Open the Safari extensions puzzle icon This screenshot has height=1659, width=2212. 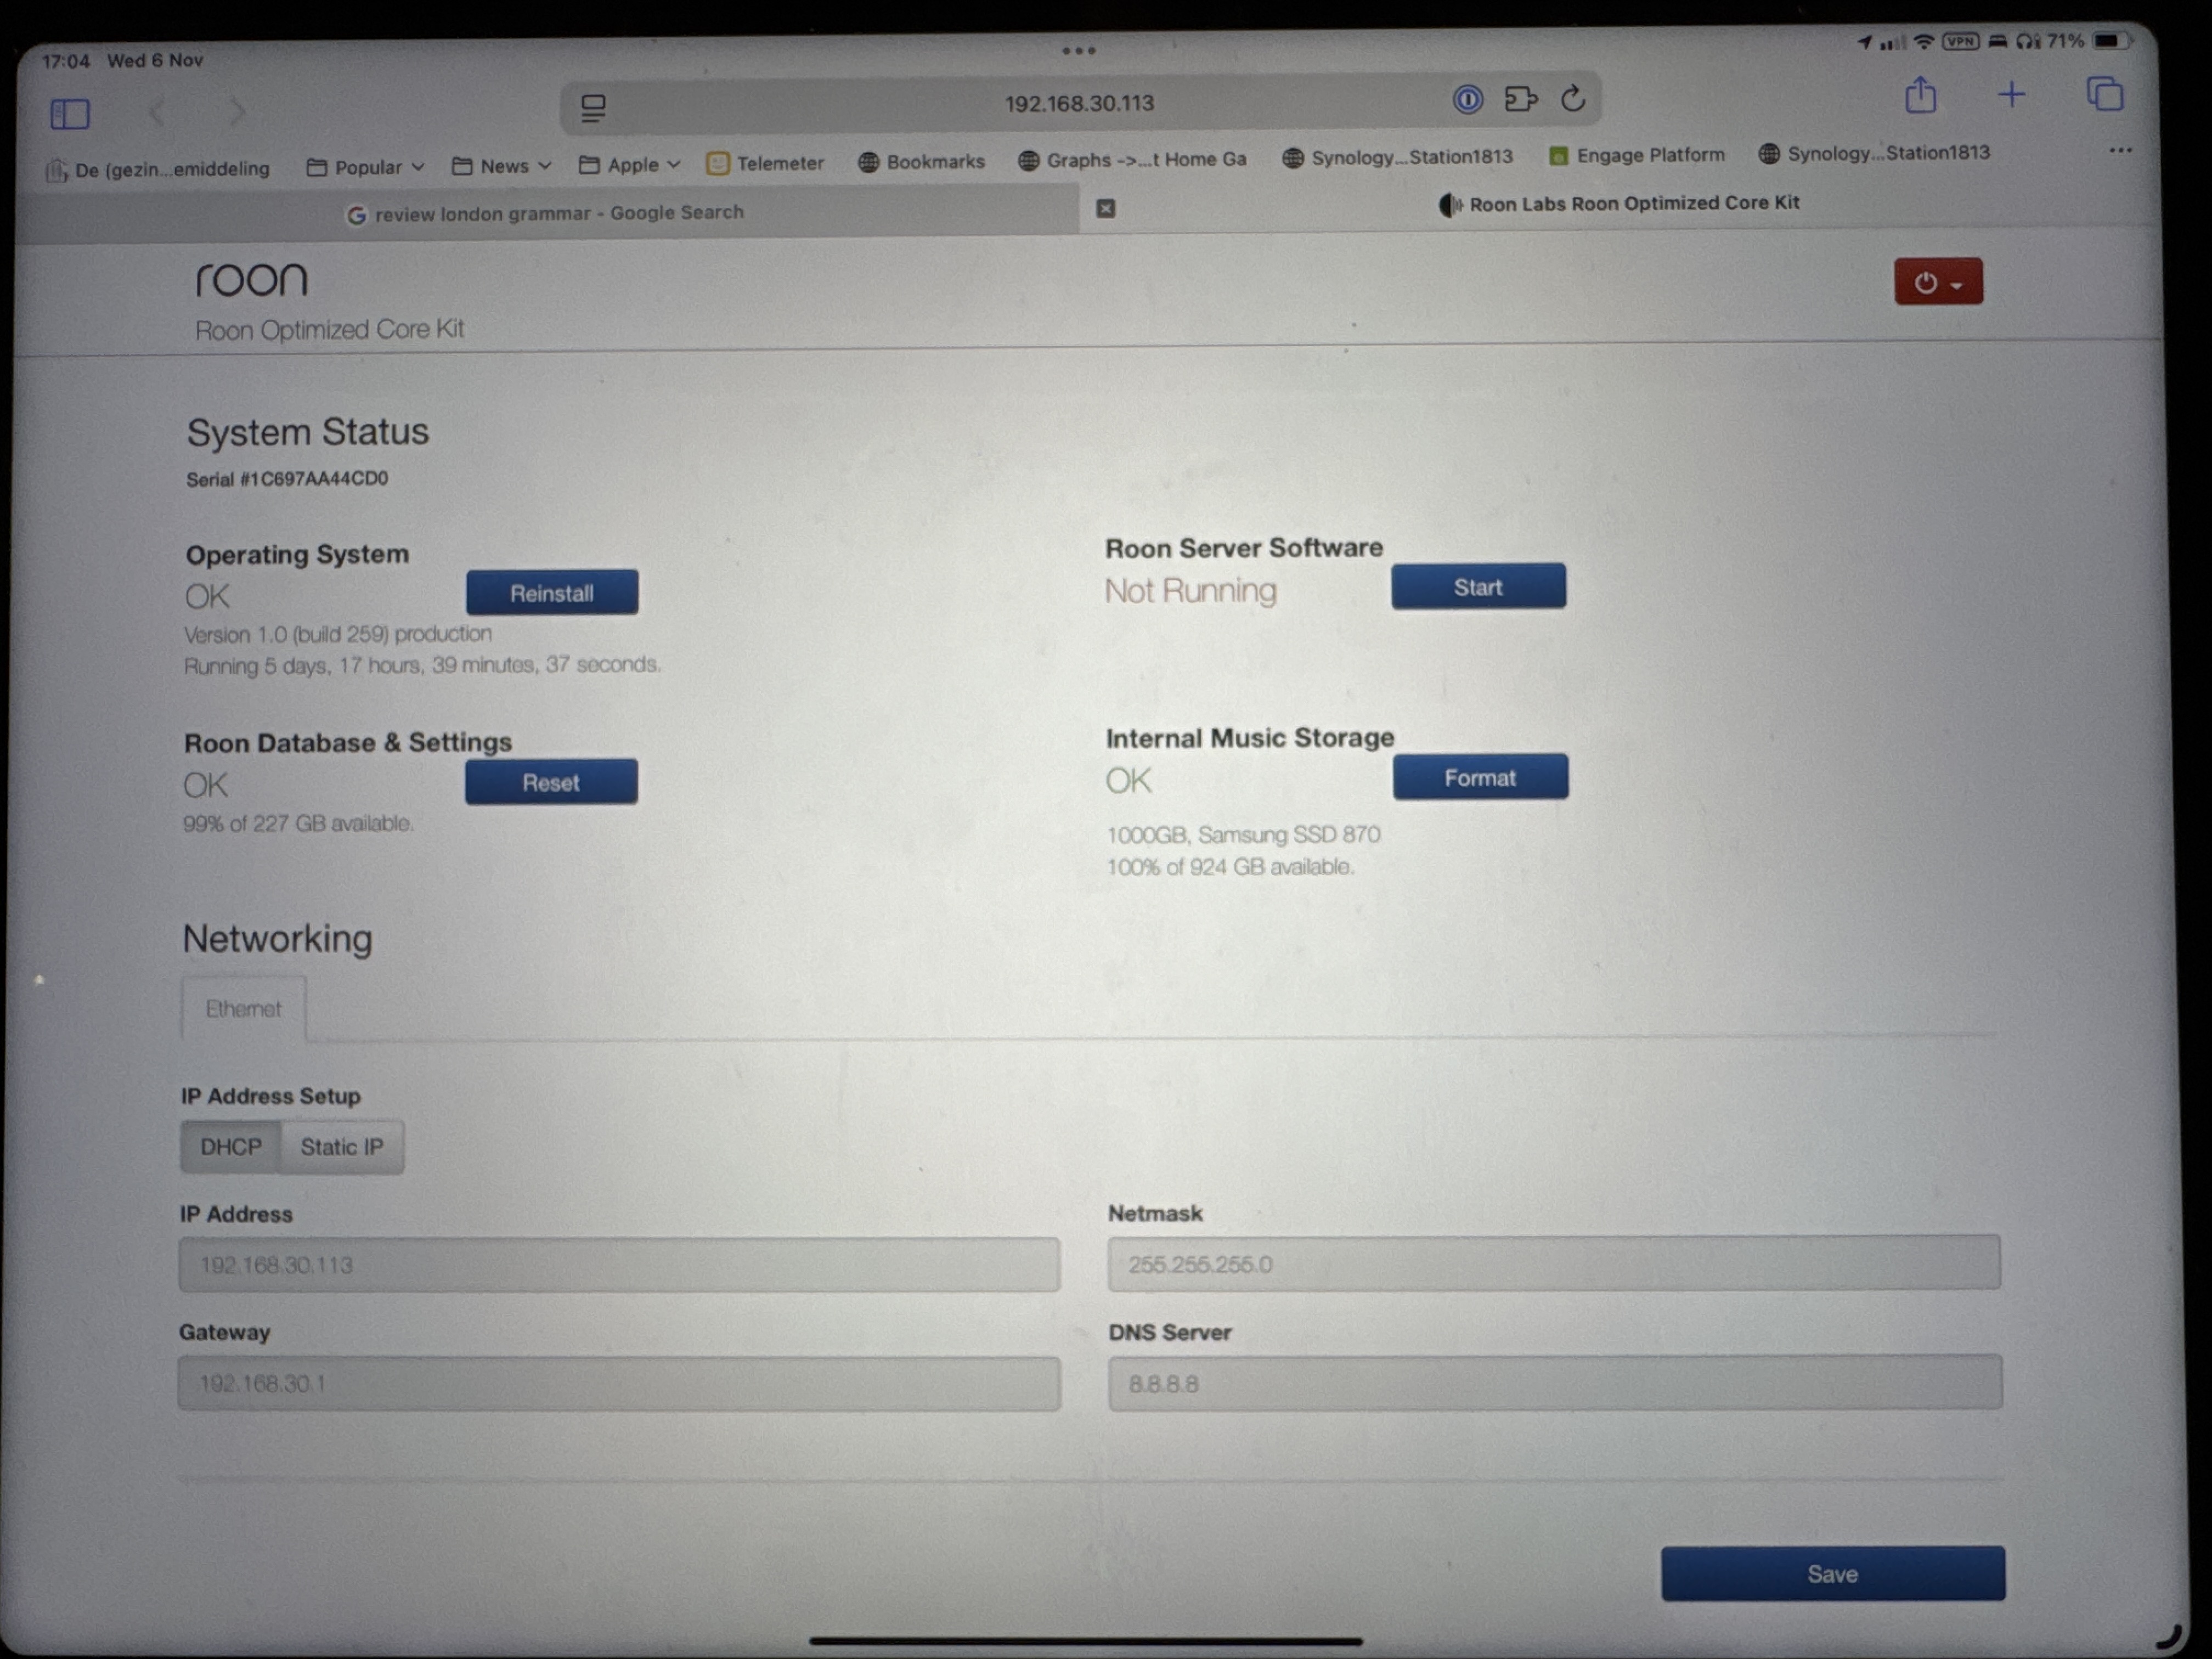click(1520, 99)
